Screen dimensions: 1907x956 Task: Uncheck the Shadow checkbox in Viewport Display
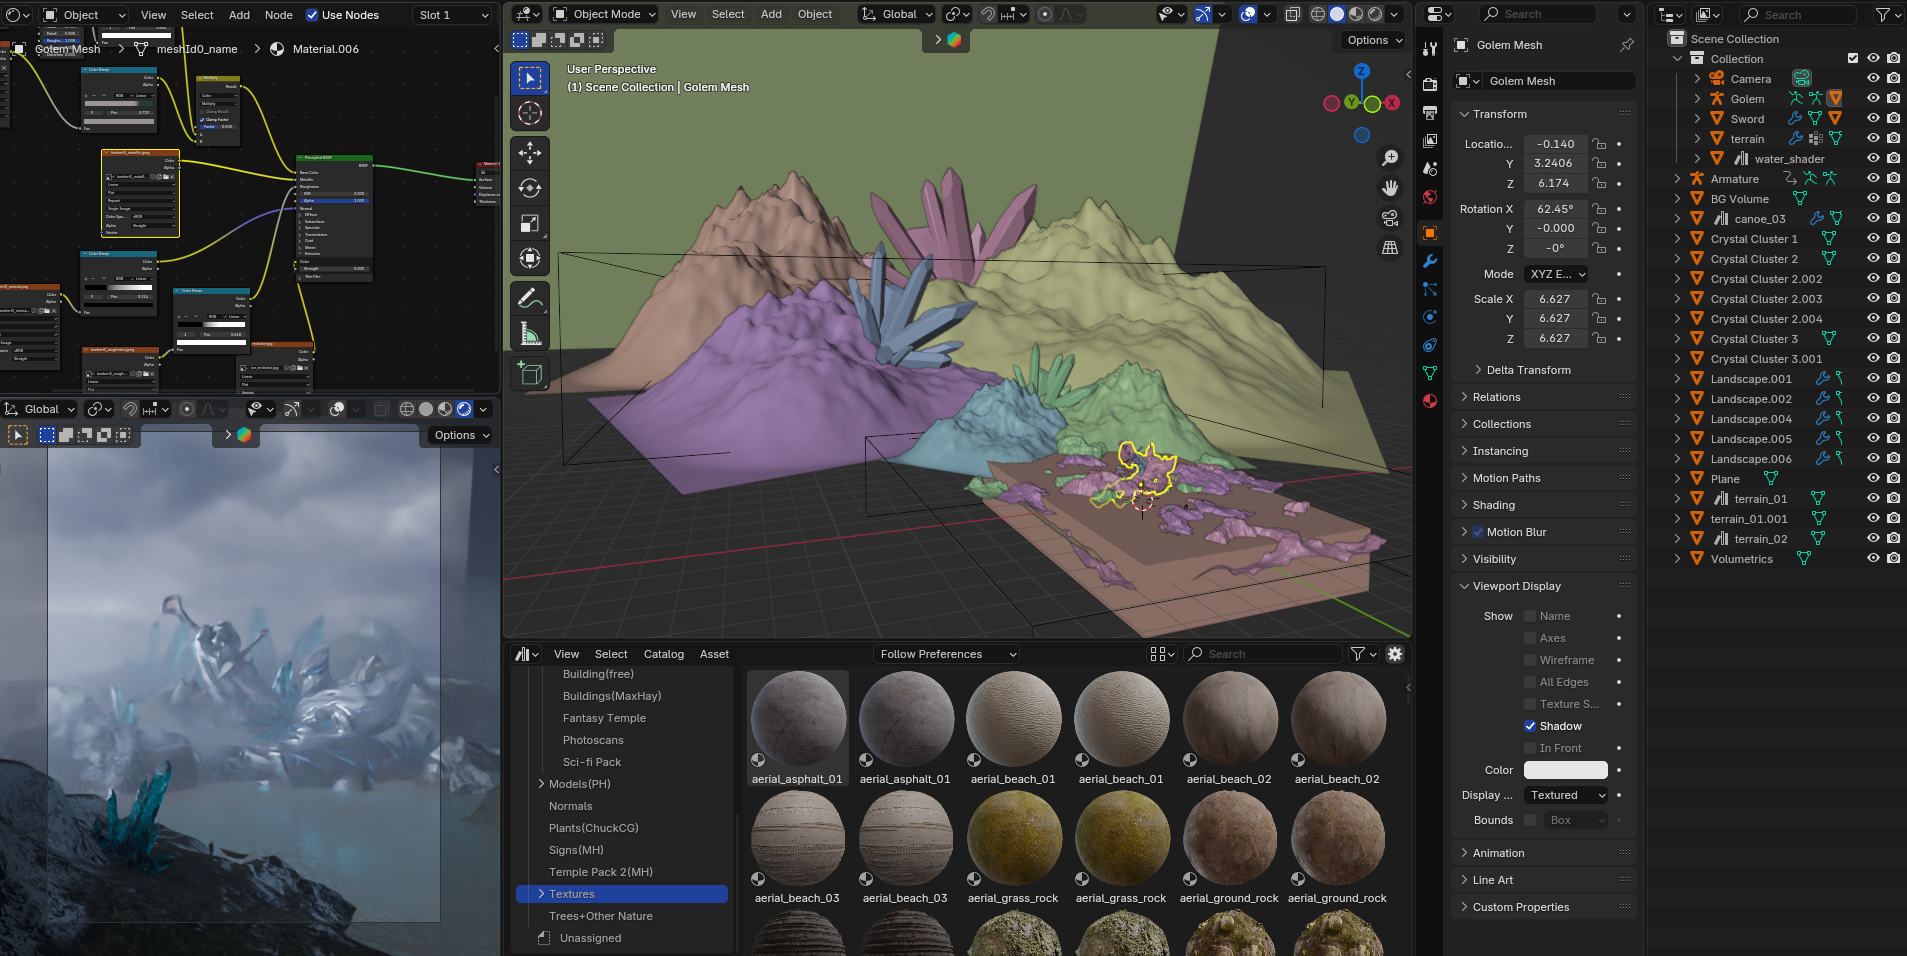(1530, 726)
